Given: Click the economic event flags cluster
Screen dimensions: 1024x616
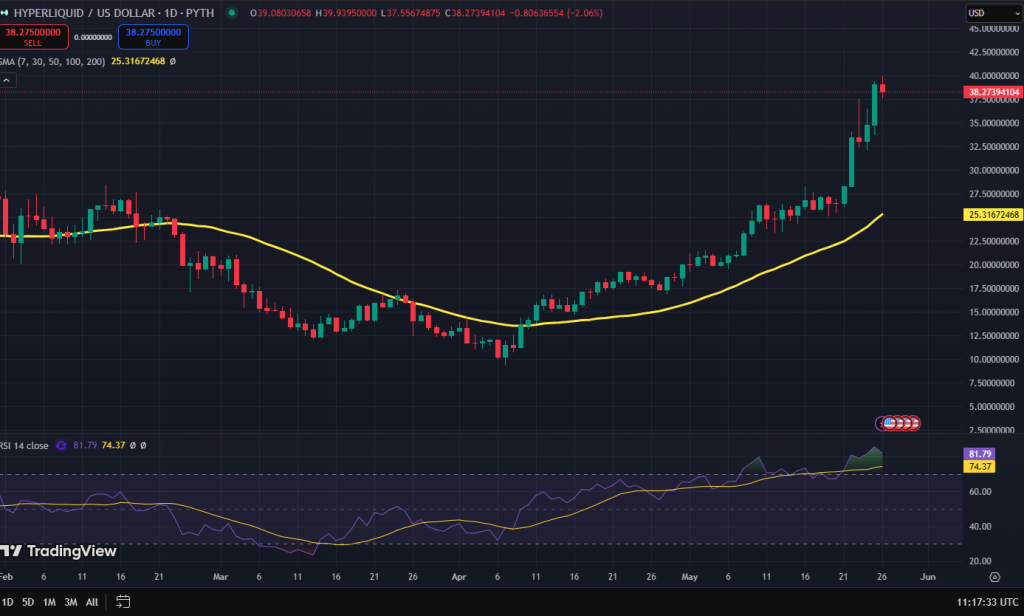Looking at the screenshot, I should (898, 423).
